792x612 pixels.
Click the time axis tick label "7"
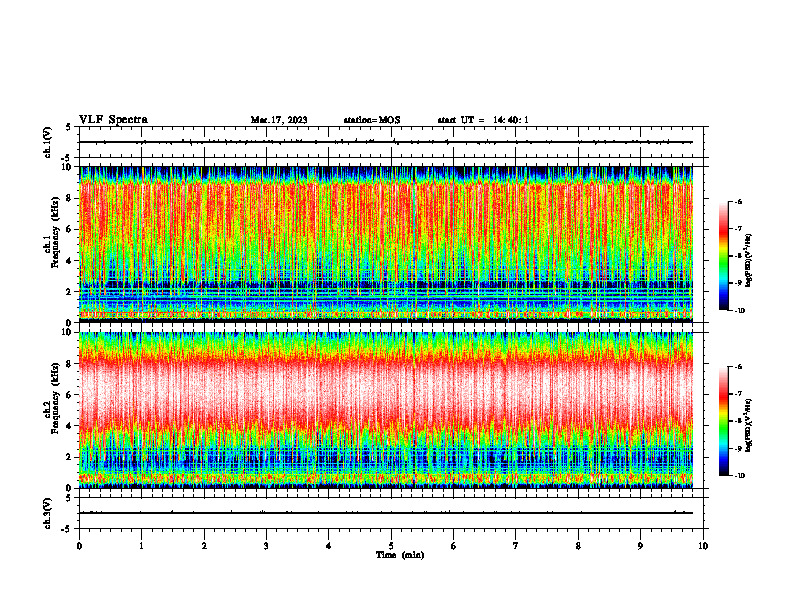click(x=516, y=546)
